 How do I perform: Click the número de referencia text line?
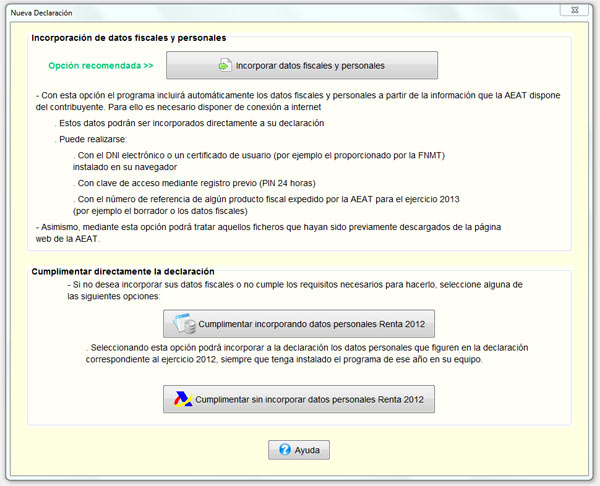coord(266,205)
